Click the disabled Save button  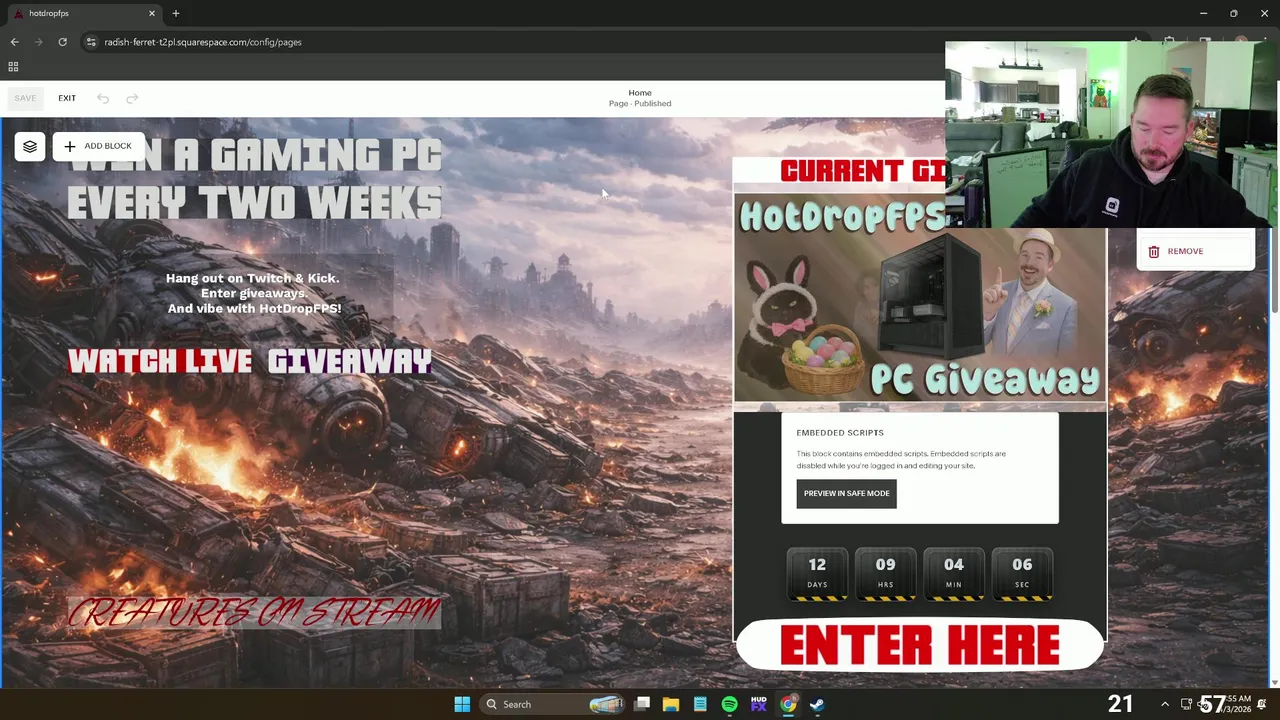(x=25, y=98)
